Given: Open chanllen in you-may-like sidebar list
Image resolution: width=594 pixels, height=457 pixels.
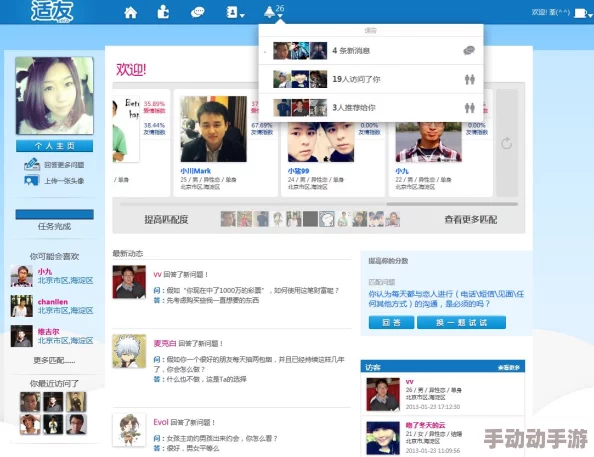Looking at the screenshot, I should (x=53, y=302).
